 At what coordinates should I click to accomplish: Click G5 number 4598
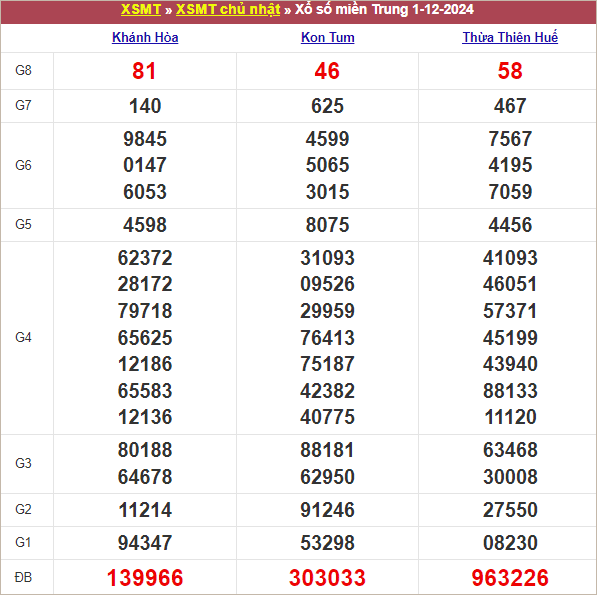145,225
